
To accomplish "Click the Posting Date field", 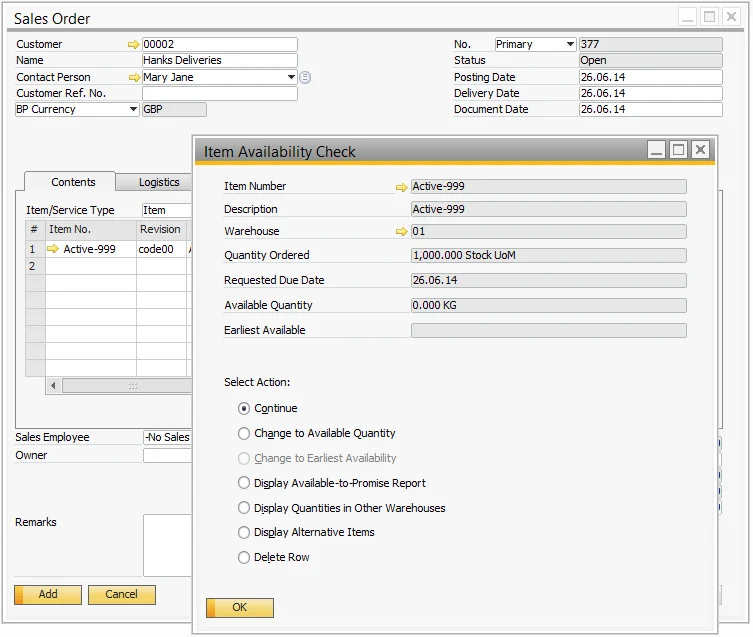I will click(x=651, y=77).
